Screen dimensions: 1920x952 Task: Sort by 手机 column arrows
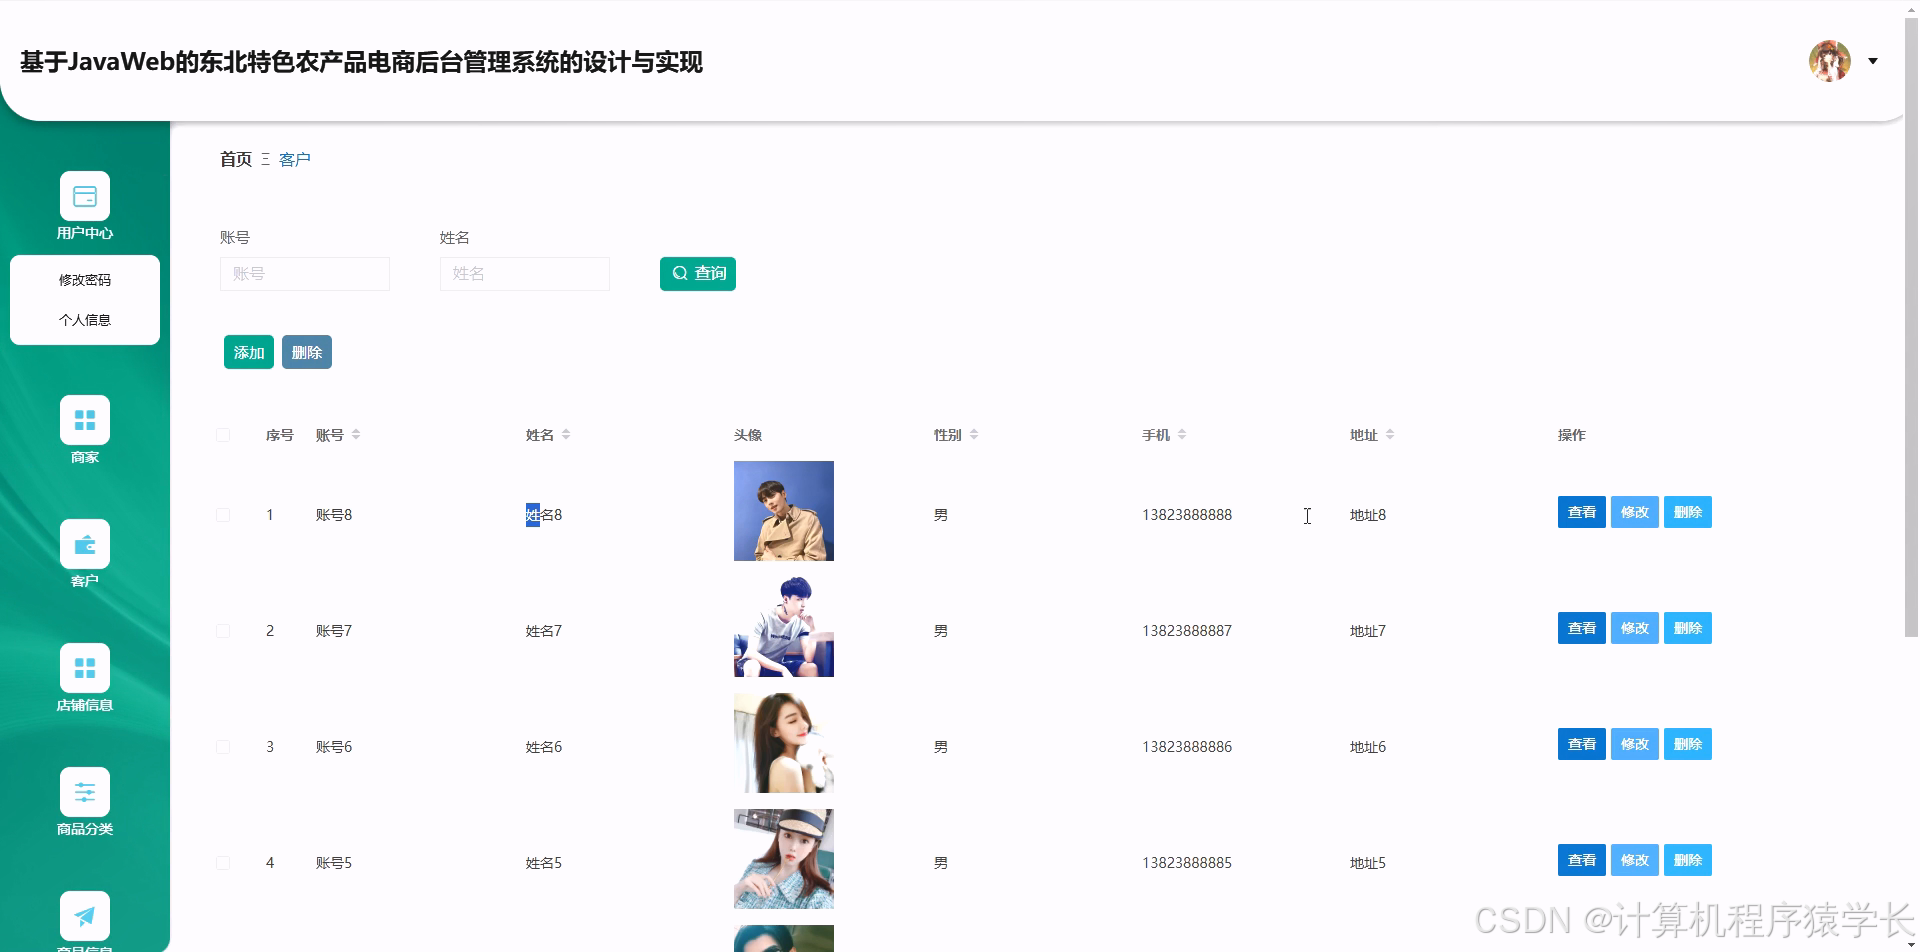click(x=1182, y=435)
